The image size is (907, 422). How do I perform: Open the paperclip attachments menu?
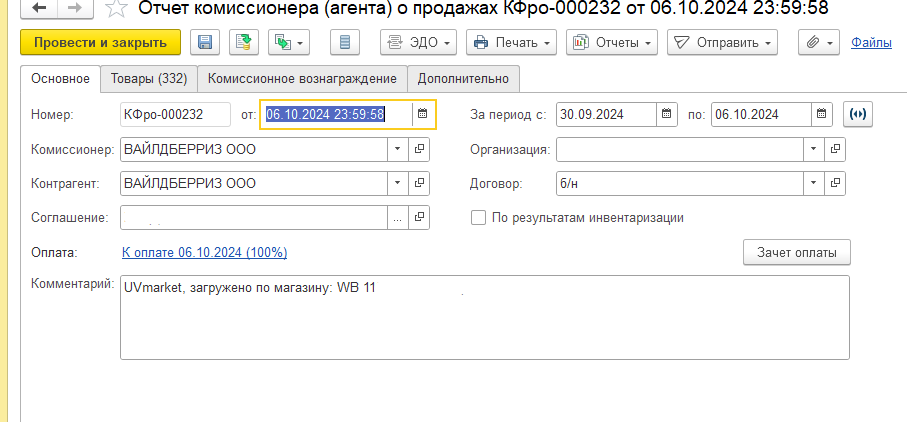[818, 43]
